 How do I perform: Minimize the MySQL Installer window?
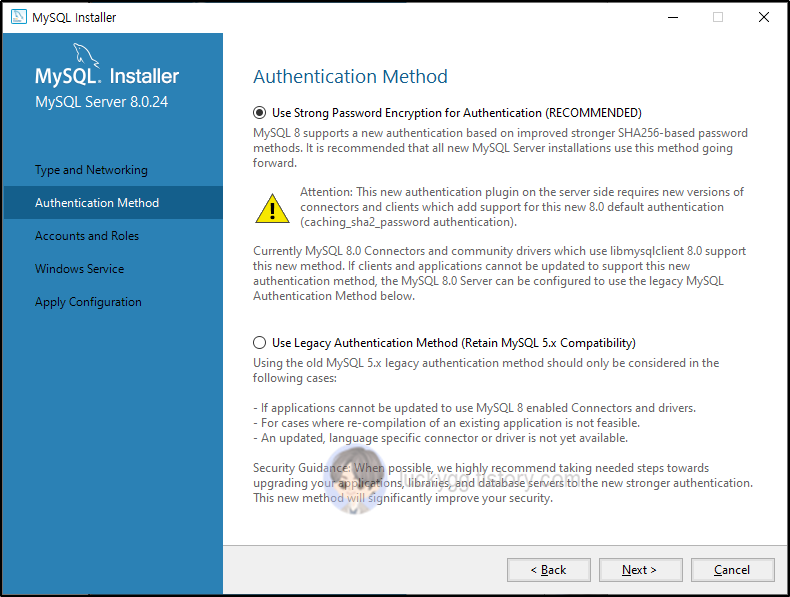673,17
